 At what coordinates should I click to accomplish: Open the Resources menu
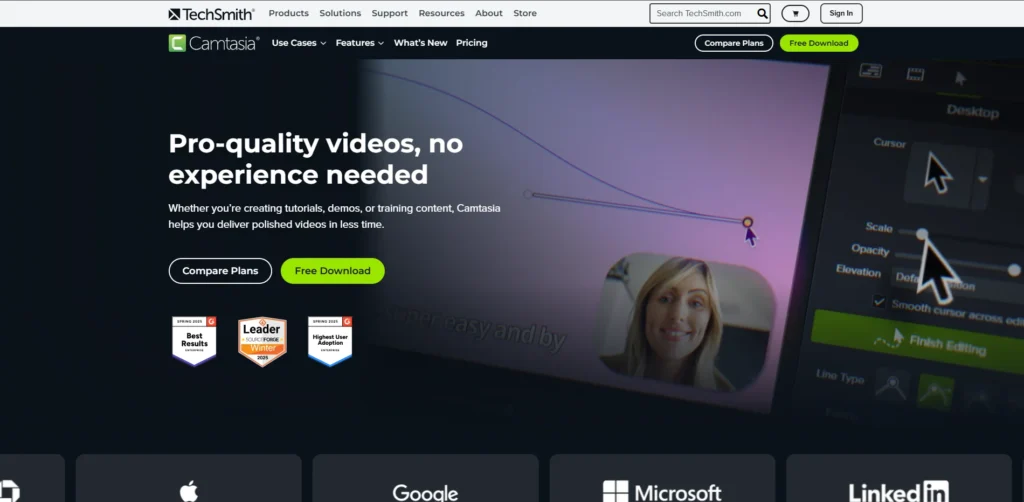[441, 13]
